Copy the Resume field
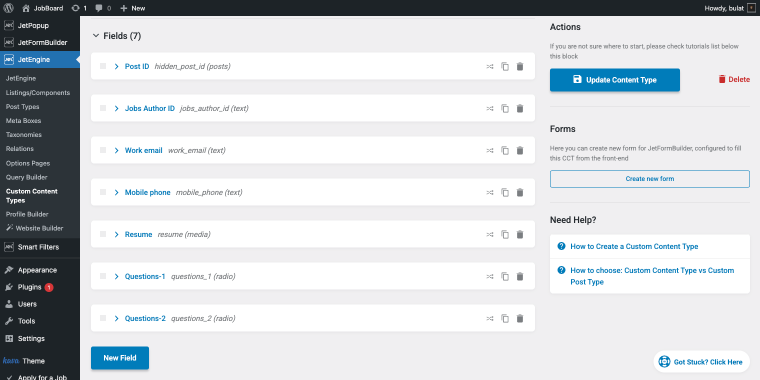 pyautogui.click(x=505, y=235)
